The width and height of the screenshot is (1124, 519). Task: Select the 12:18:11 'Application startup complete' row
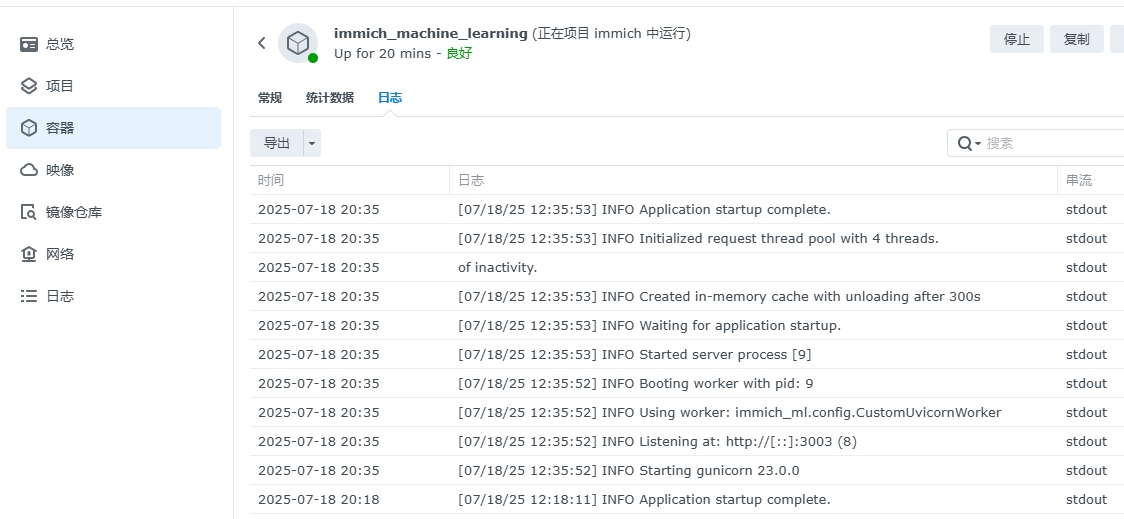coord(687,500)
